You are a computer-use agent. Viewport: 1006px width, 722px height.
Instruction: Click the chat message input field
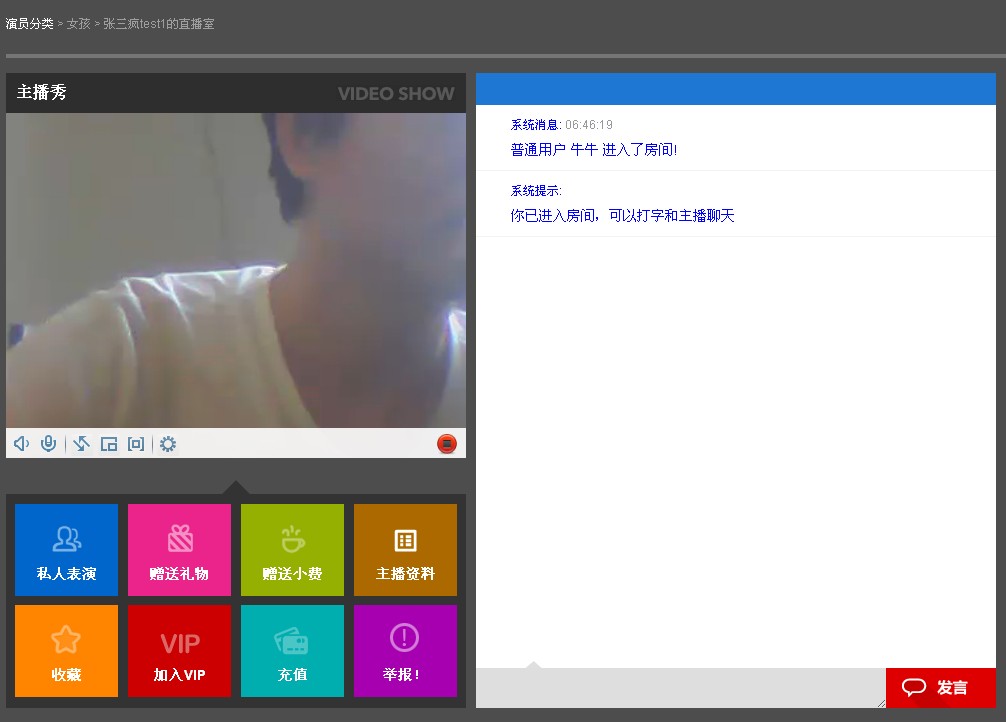click(x=680, y=688)
